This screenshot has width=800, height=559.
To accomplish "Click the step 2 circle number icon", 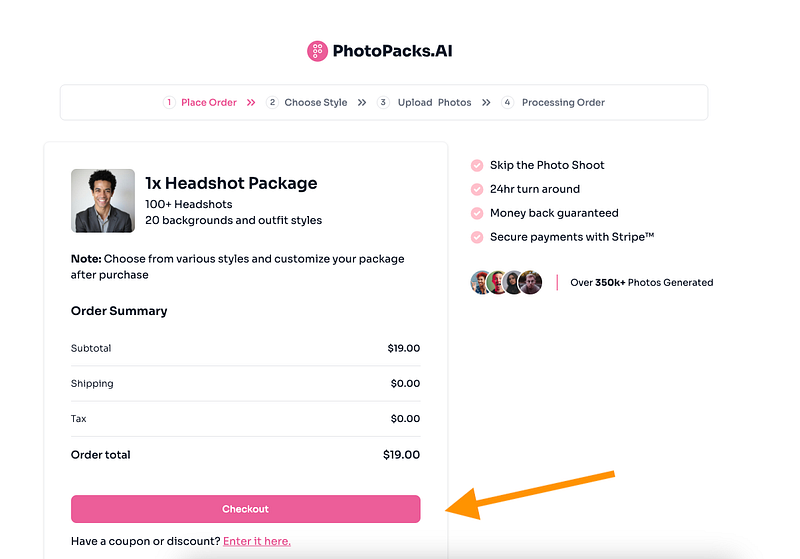I will pyautogui.click(x=272, y=102).
